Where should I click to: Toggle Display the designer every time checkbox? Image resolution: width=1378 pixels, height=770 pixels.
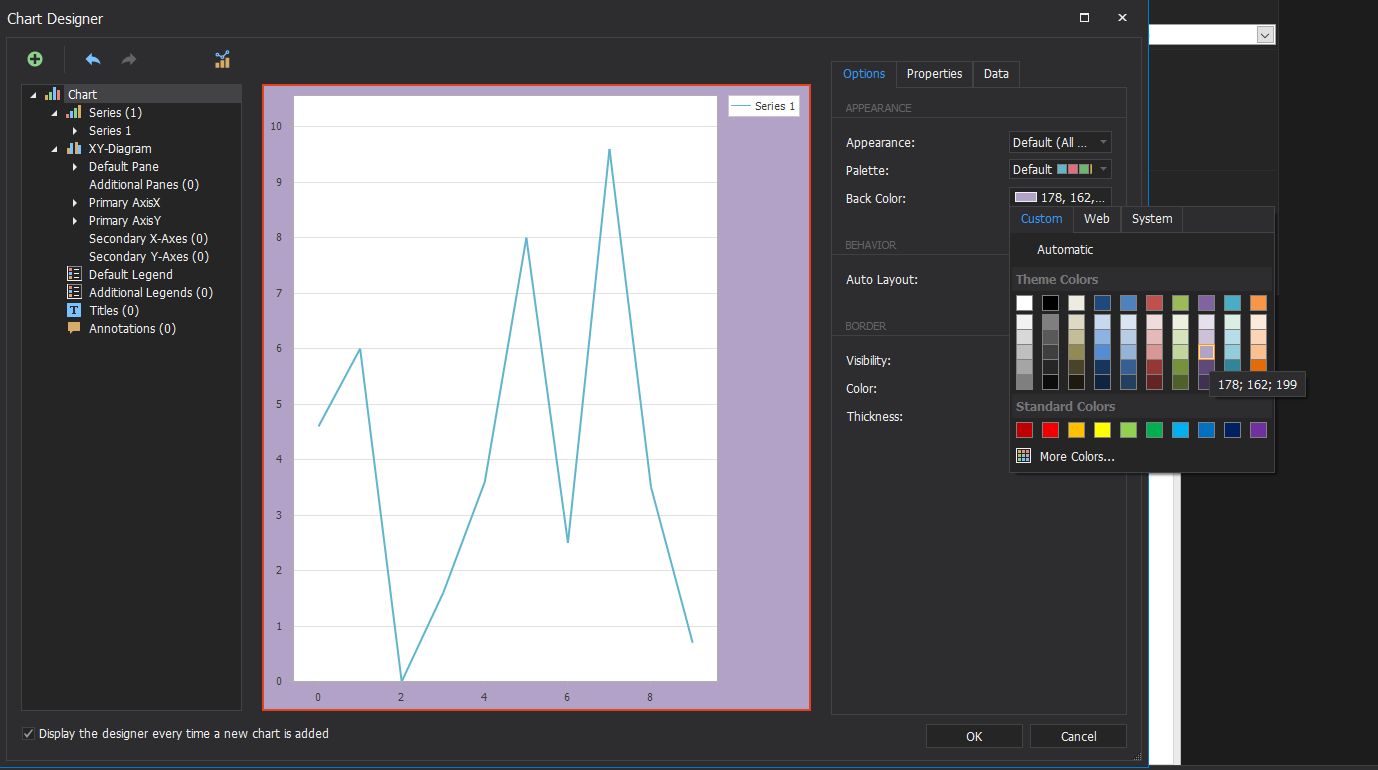pos(29,734)
